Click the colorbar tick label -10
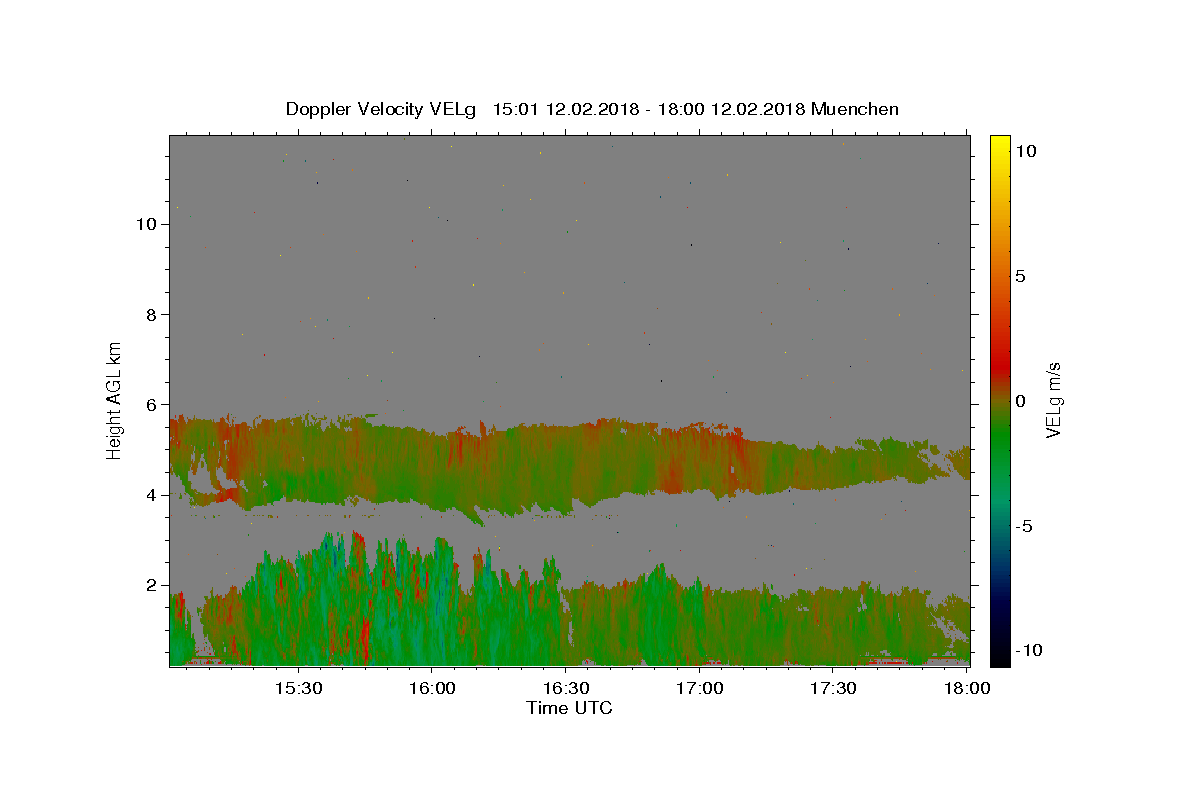 click(1028, 650)
